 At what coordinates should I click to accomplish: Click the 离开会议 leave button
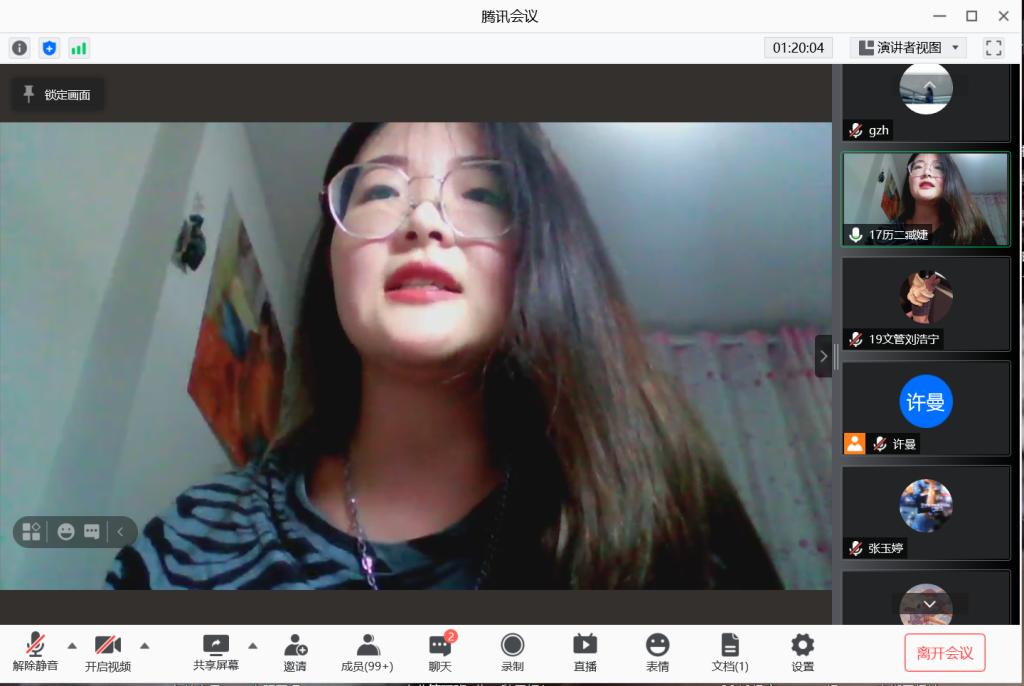(944, 653)
